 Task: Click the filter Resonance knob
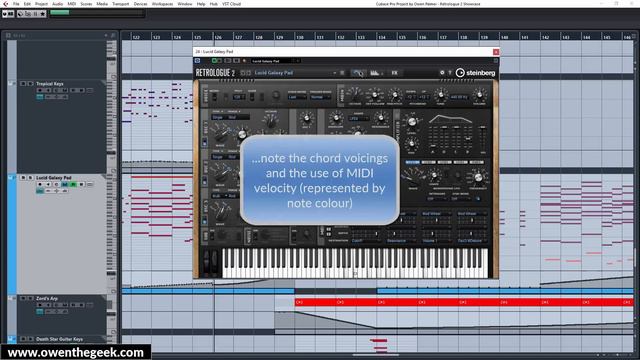coord(381,119)
